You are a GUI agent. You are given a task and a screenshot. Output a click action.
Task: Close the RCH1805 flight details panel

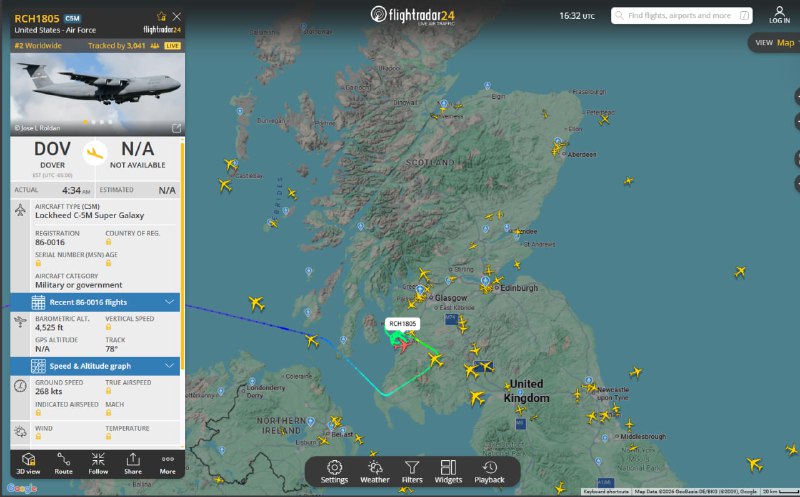[x=177, y=17]
